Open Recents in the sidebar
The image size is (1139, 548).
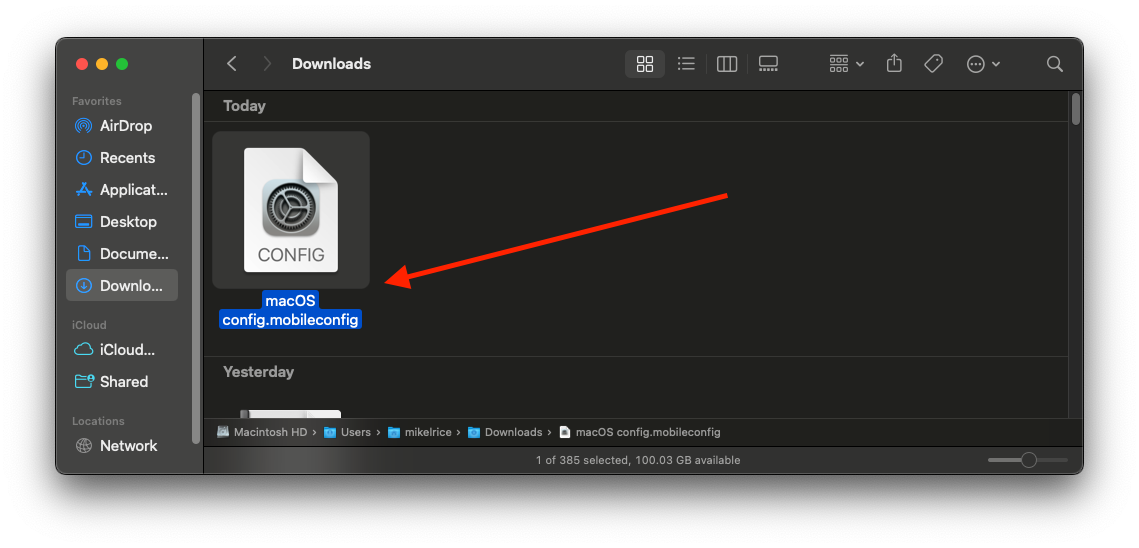122,158
